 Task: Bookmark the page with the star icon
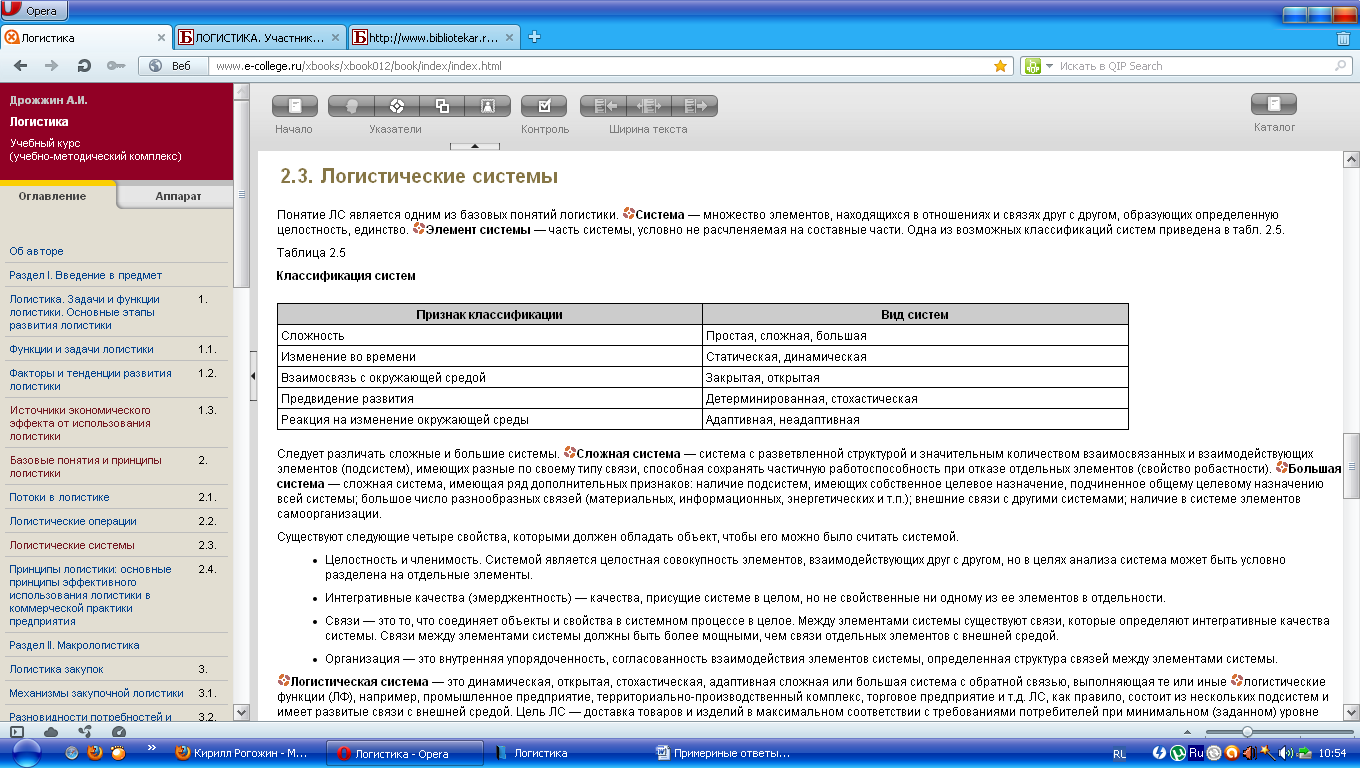click(x=1000, y=66)
